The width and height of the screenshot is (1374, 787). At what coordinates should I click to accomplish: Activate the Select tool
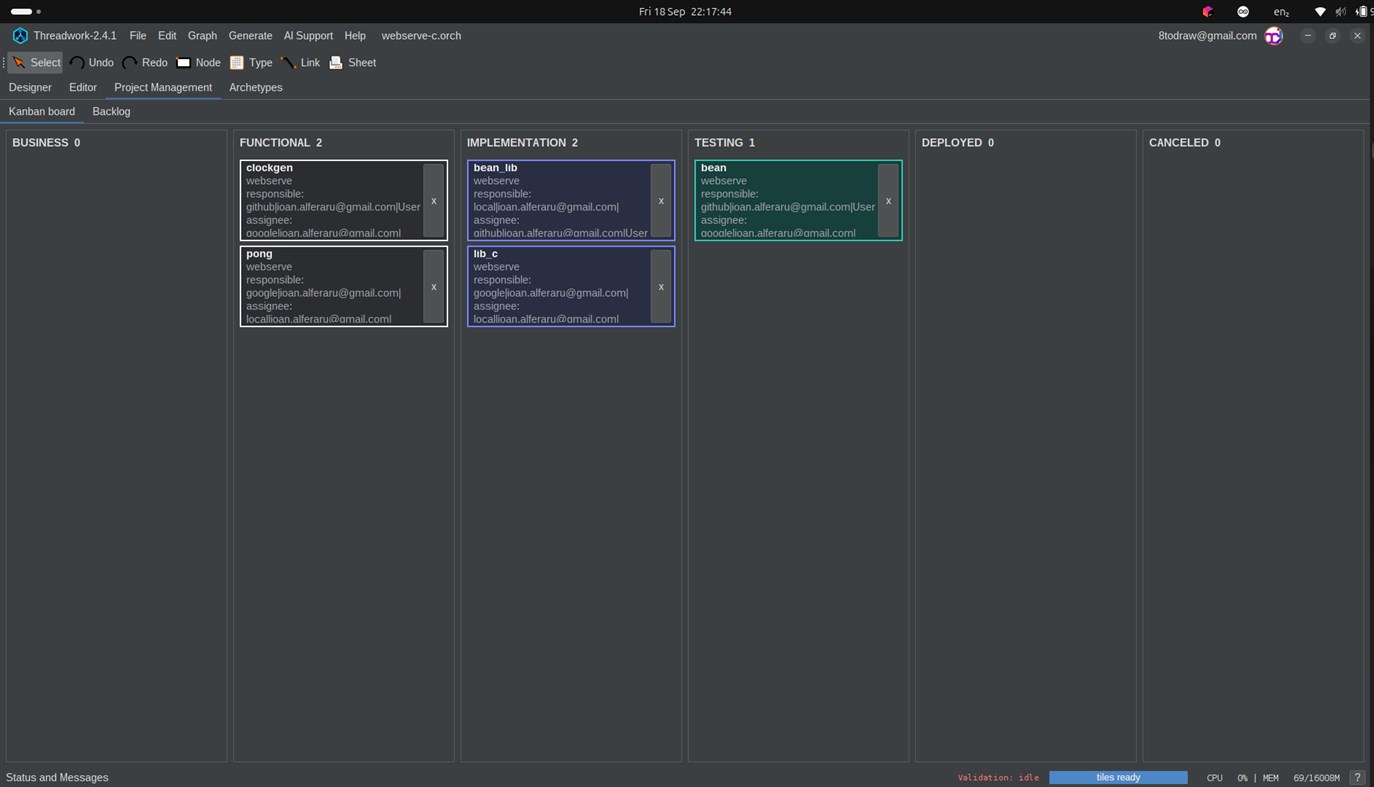[35, 62]
